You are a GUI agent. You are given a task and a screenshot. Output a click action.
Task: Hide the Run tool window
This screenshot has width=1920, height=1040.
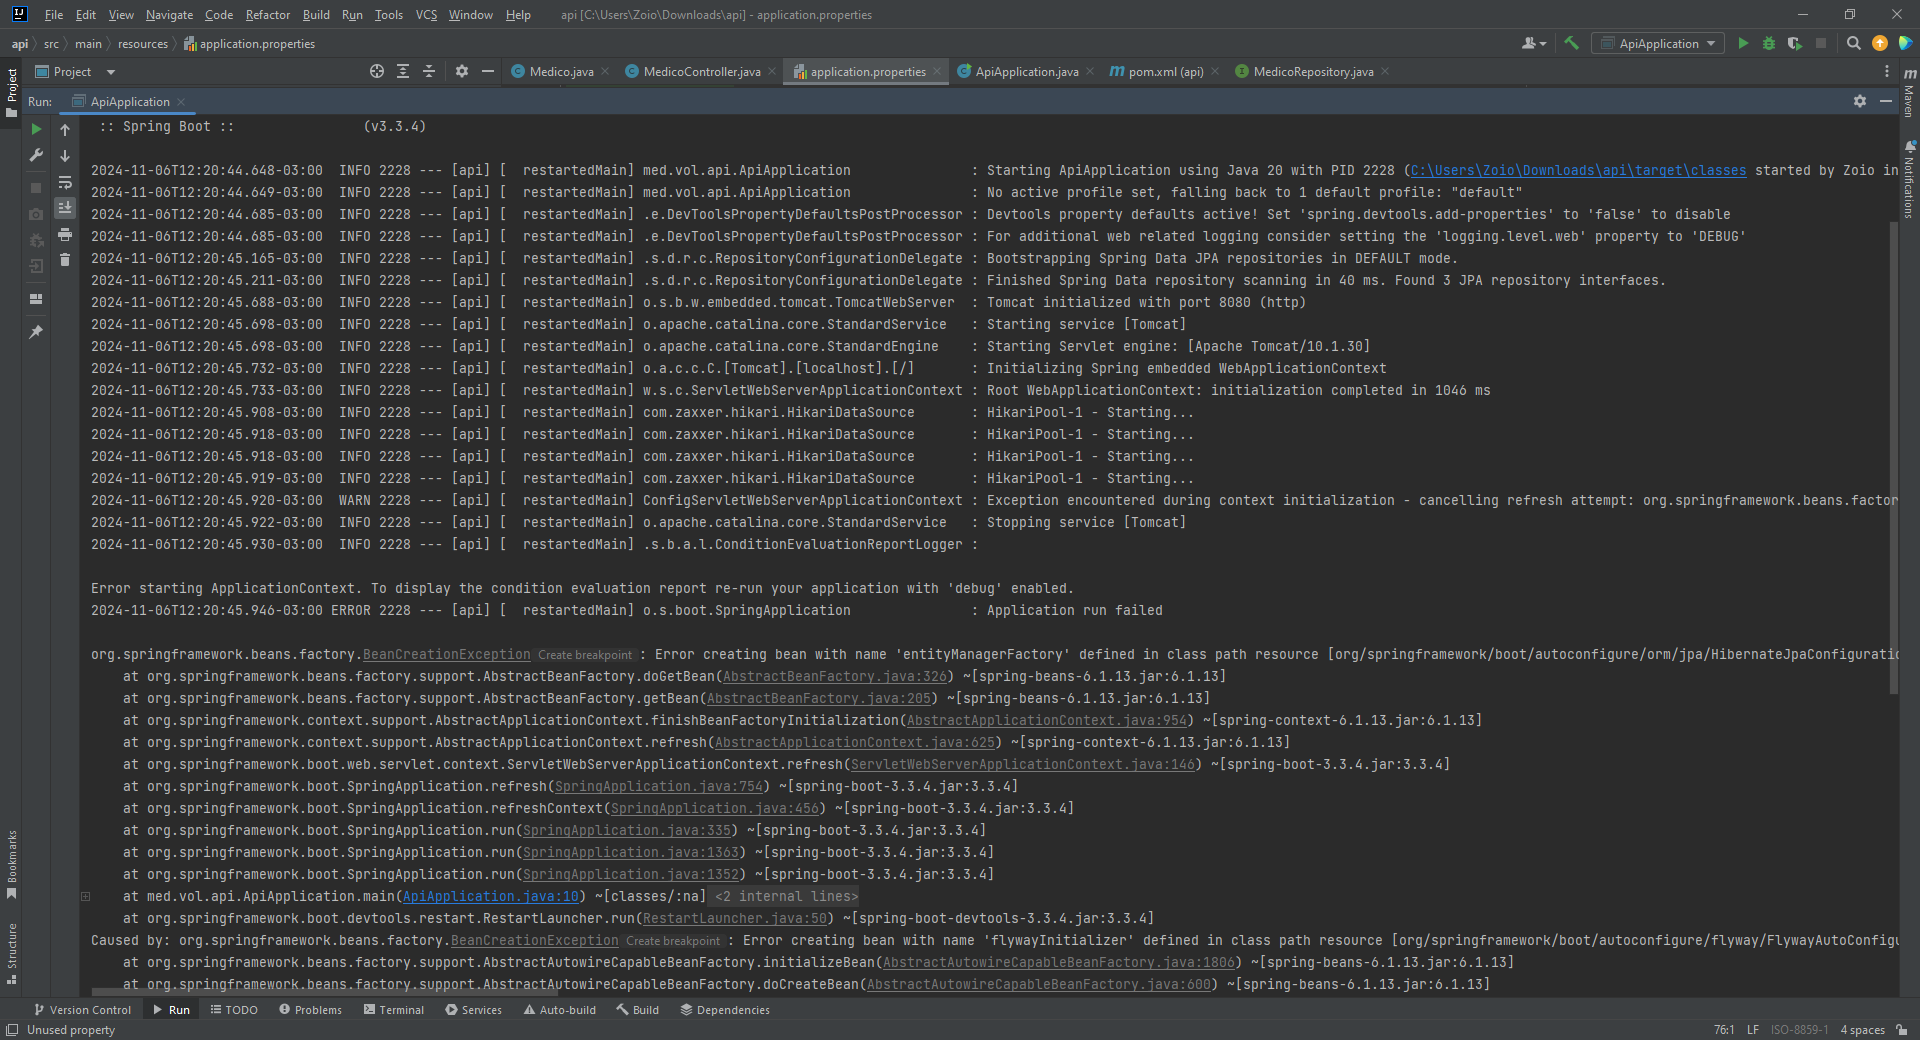1886,101
